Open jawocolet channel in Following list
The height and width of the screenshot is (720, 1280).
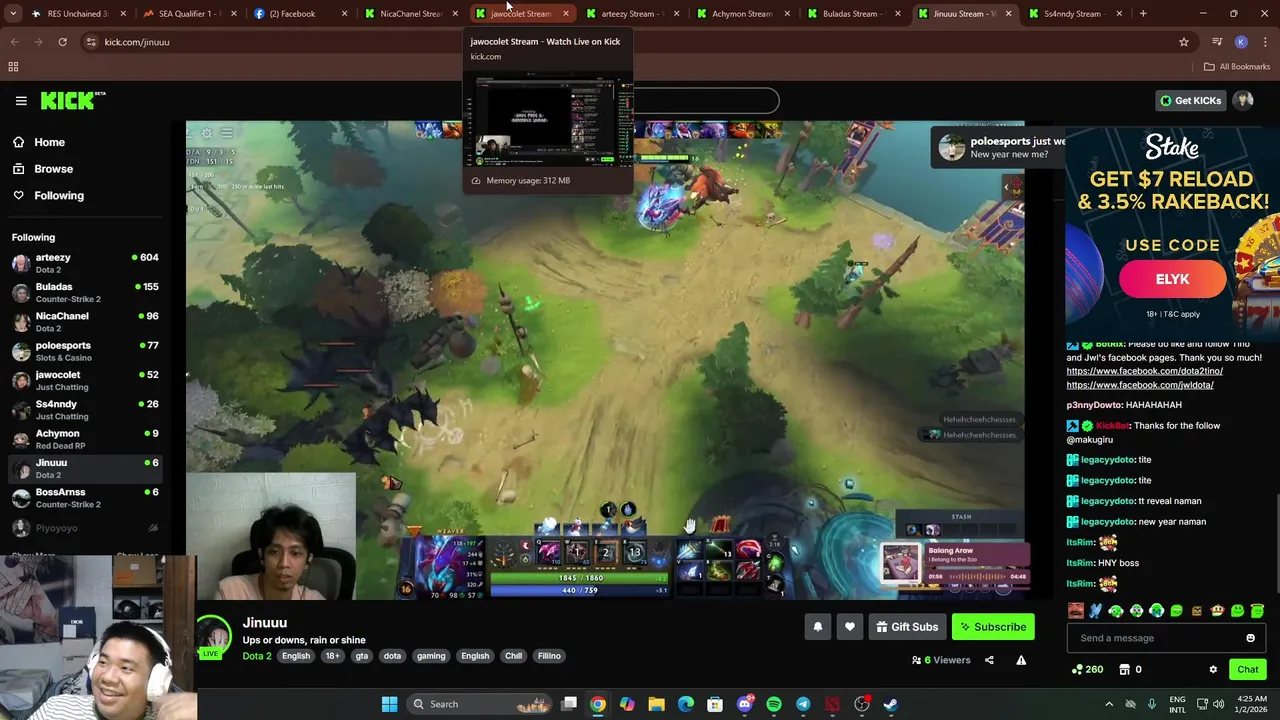click(x=85, y=380)
